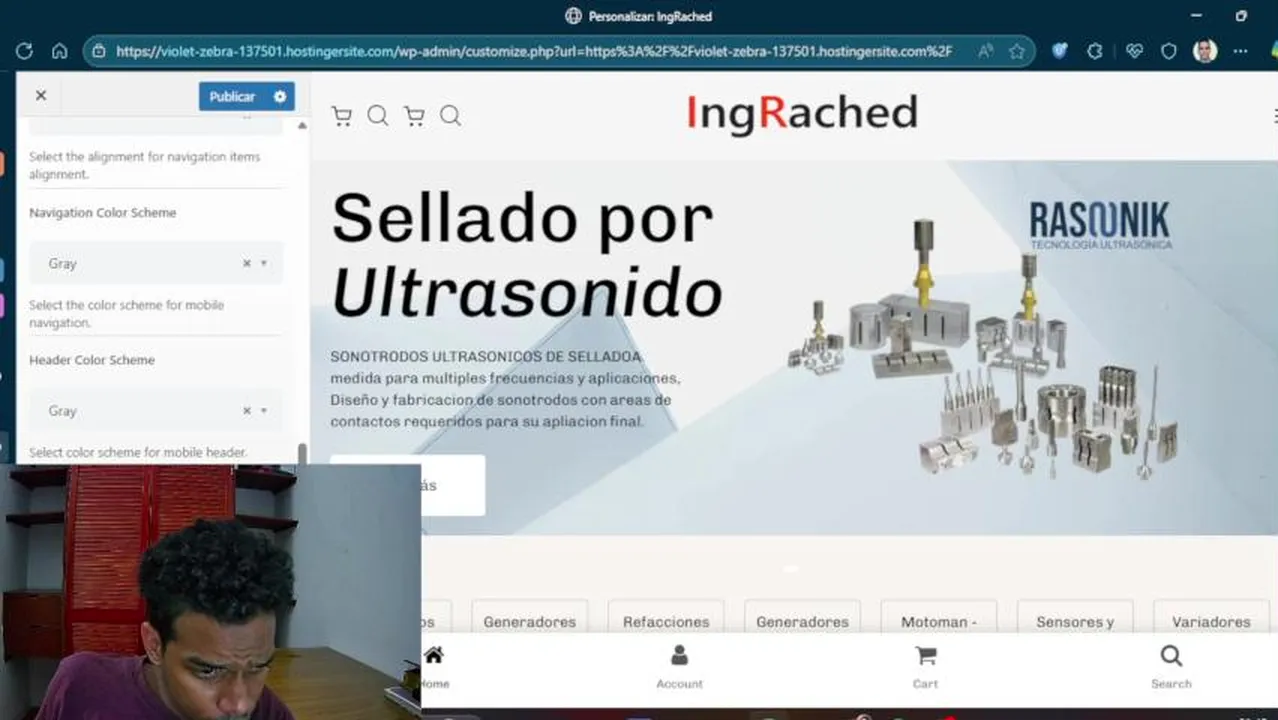
Task: Click the second search magnifier in site header
Action: click(451, 116)
